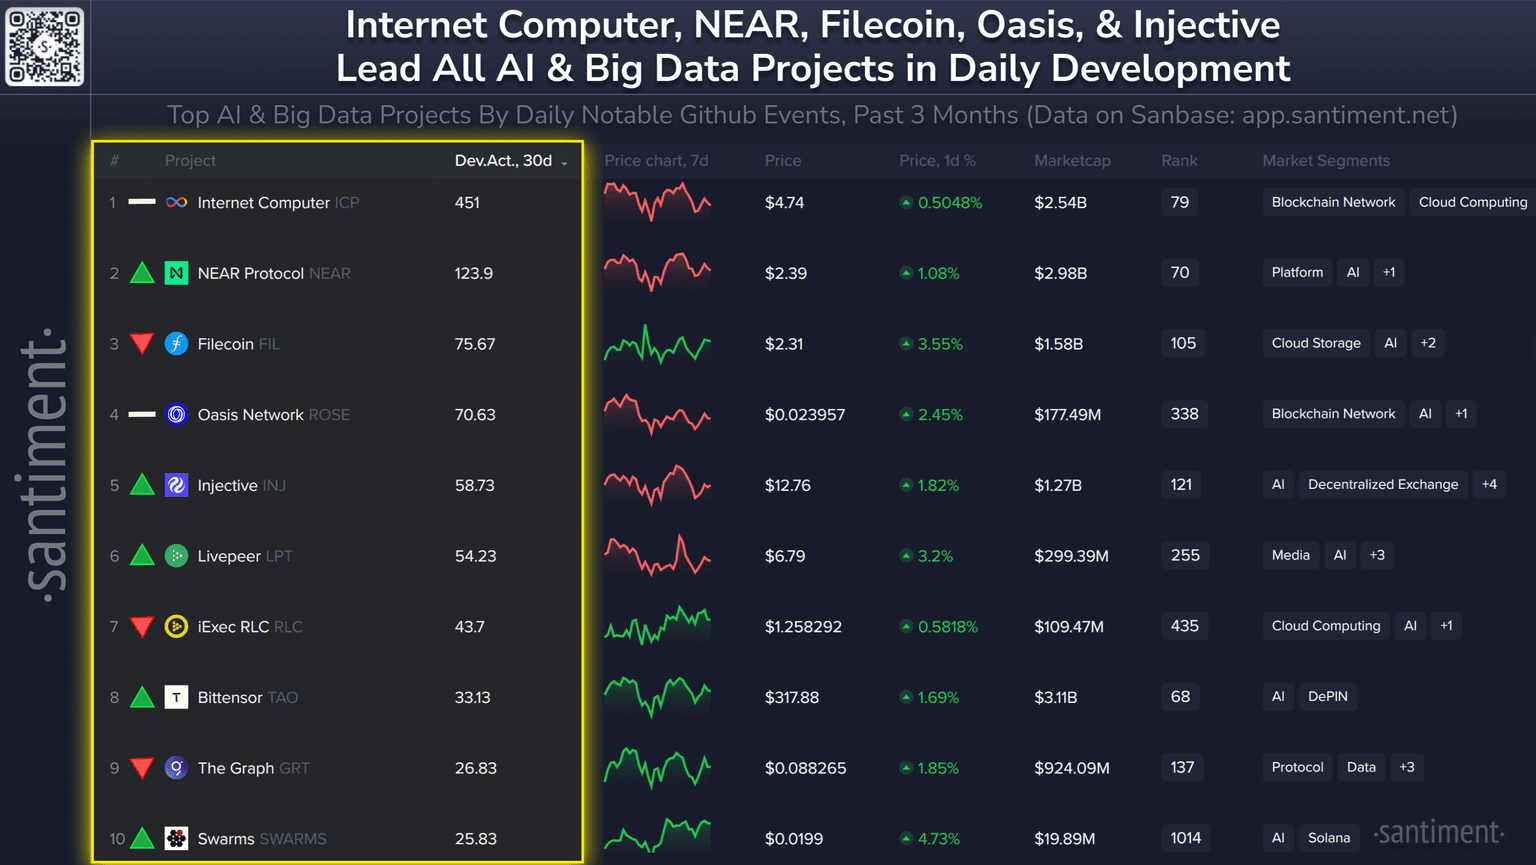The image size is (1536, 865).
Task: Click the Bittensor TAO logo icon
Action: tap(176, 697)
